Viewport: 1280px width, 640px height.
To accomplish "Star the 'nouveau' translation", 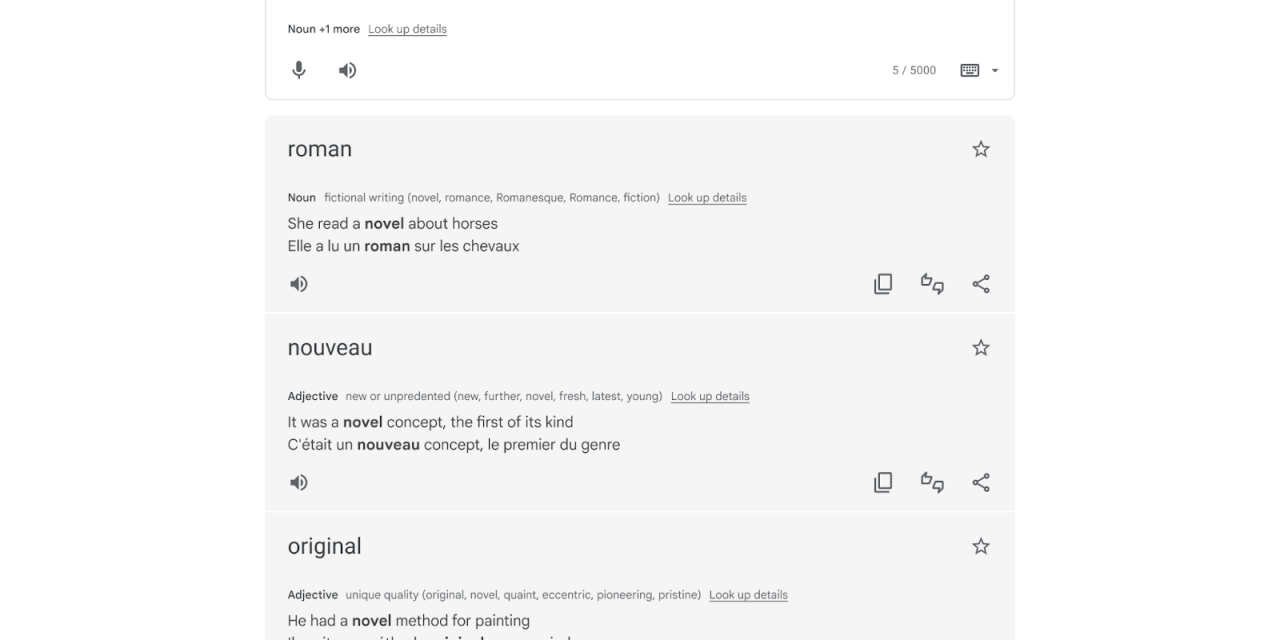I will (981, 348).
